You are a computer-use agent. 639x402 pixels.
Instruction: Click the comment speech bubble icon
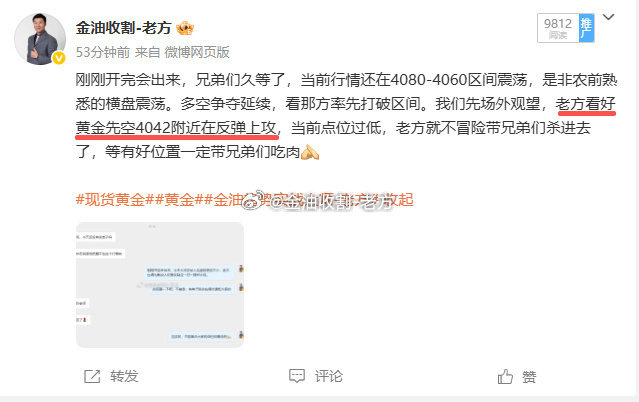(x=297, y=376)
